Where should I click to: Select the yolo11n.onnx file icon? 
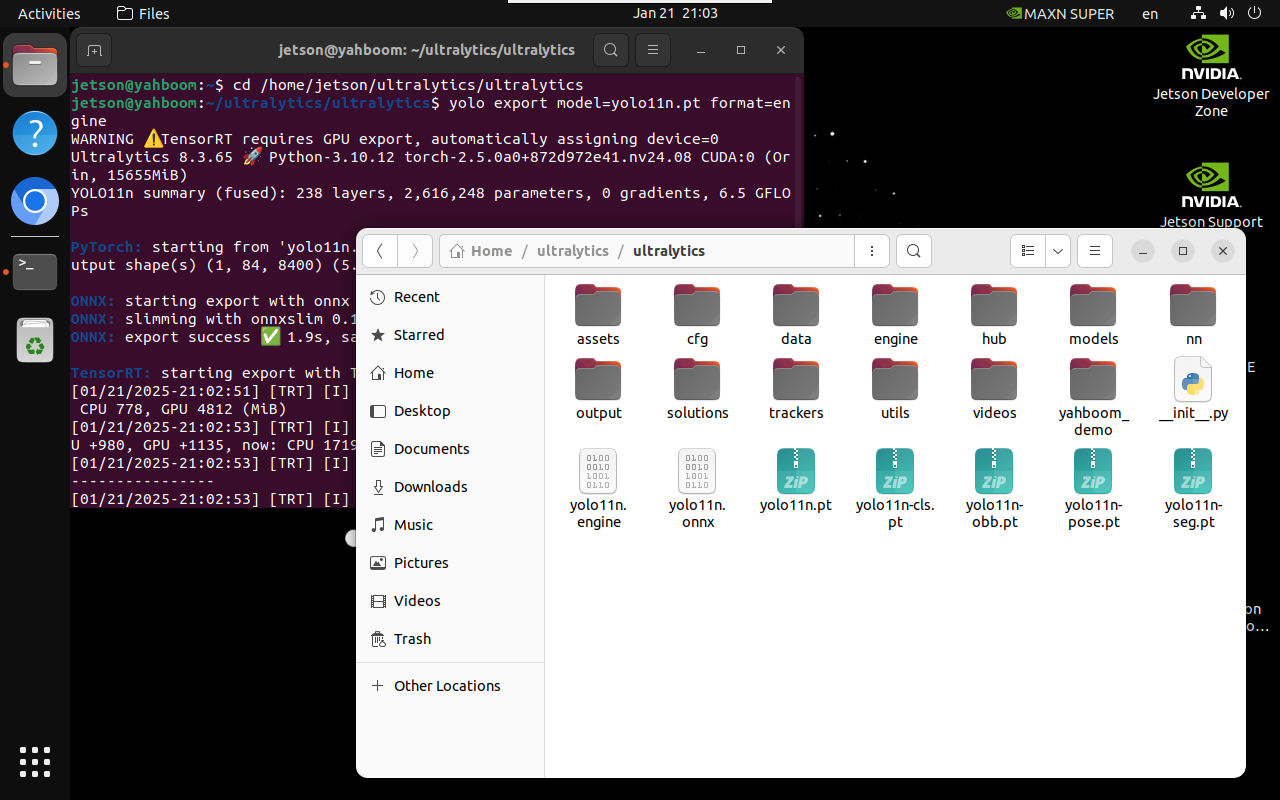pyautogui.click(x=697, y=471)
